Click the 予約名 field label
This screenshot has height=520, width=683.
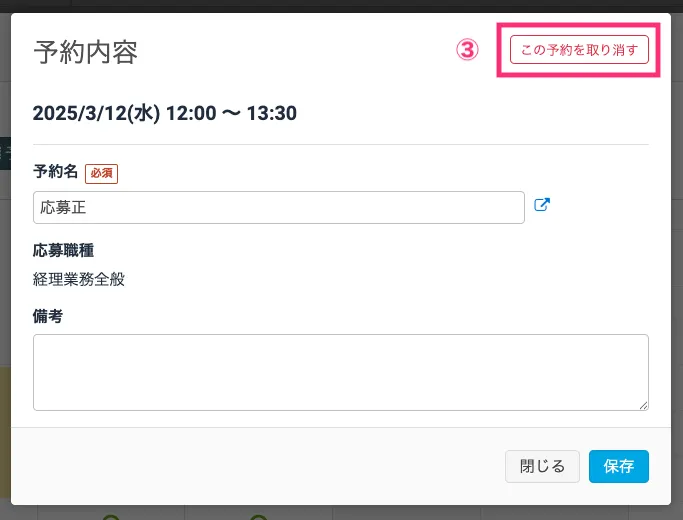point(55,172)
